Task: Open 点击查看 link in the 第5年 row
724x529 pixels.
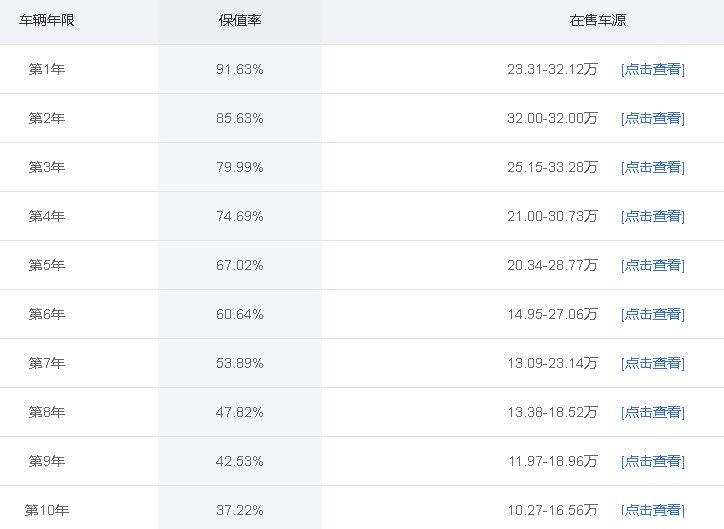Action: coord(652,265)
